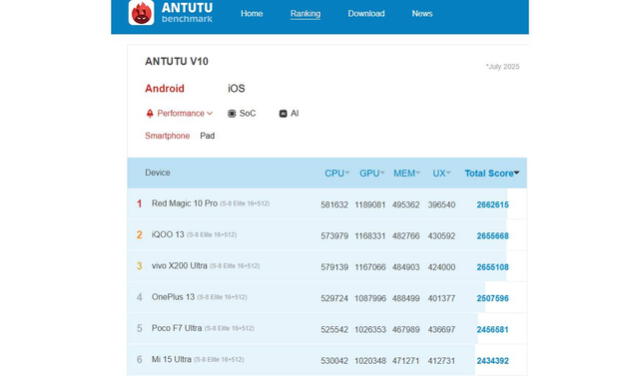This screenshot has width=640, height=376.
Task: Click total score 2456581
Action: pos(493,329)
